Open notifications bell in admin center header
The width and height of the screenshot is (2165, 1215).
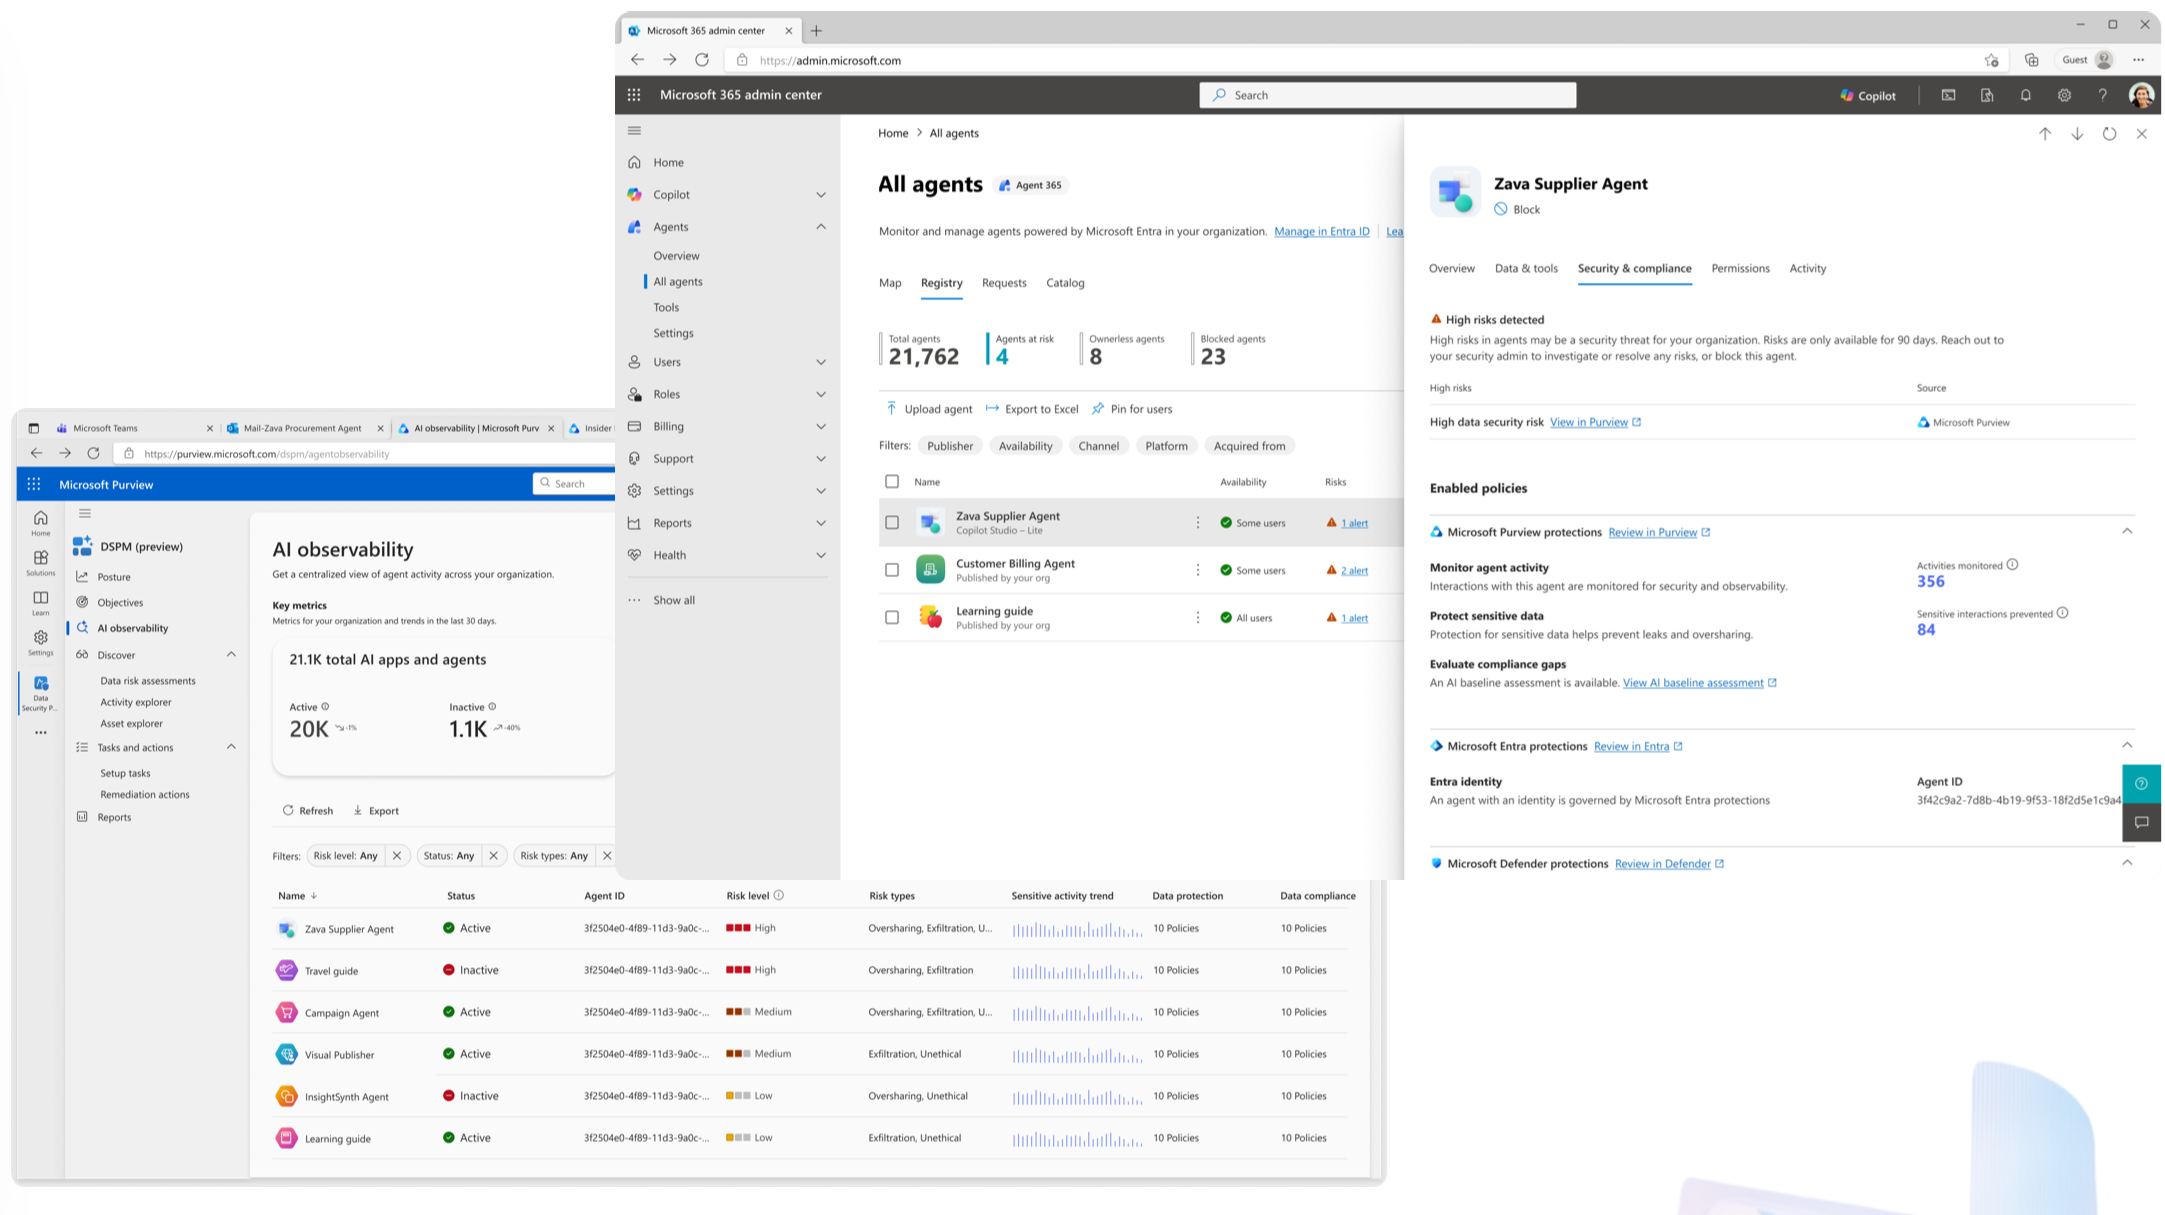(2025, 95)
